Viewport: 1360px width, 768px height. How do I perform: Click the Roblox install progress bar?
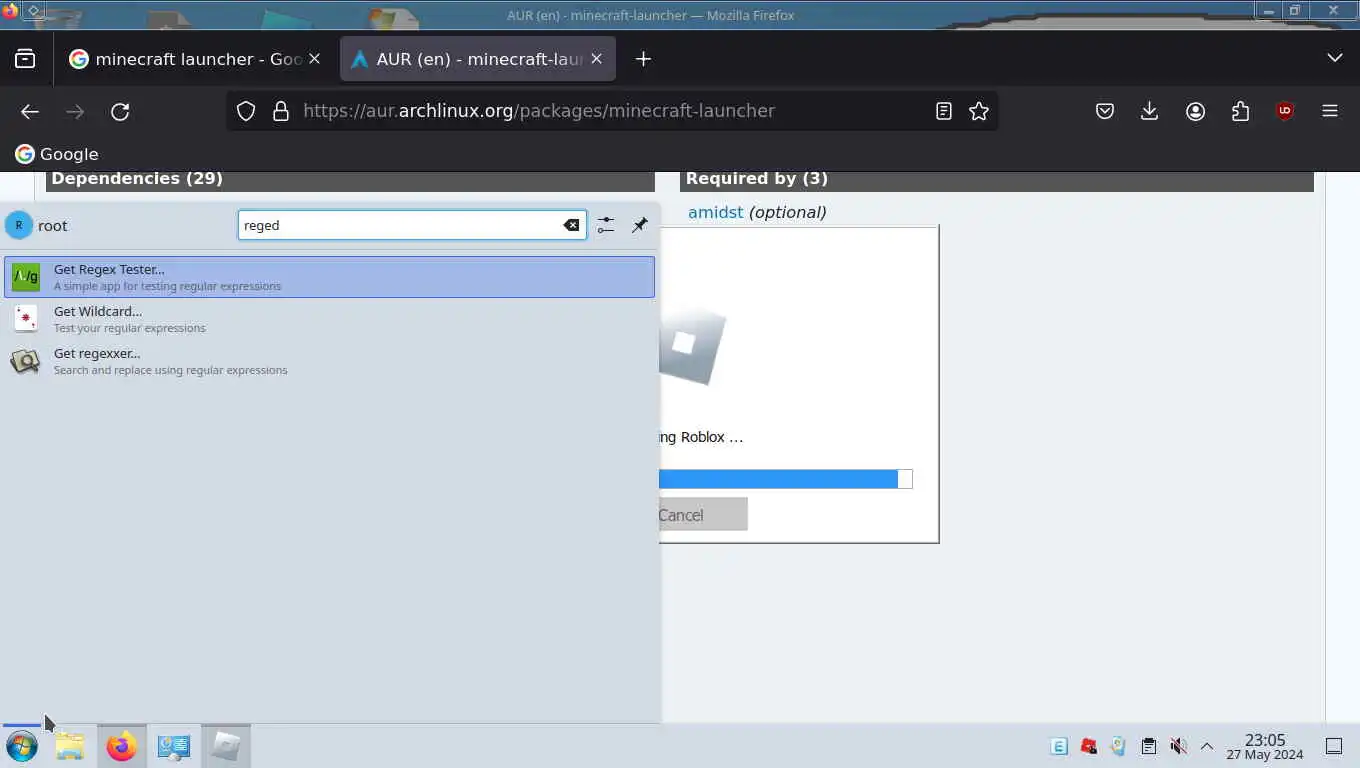785,479
